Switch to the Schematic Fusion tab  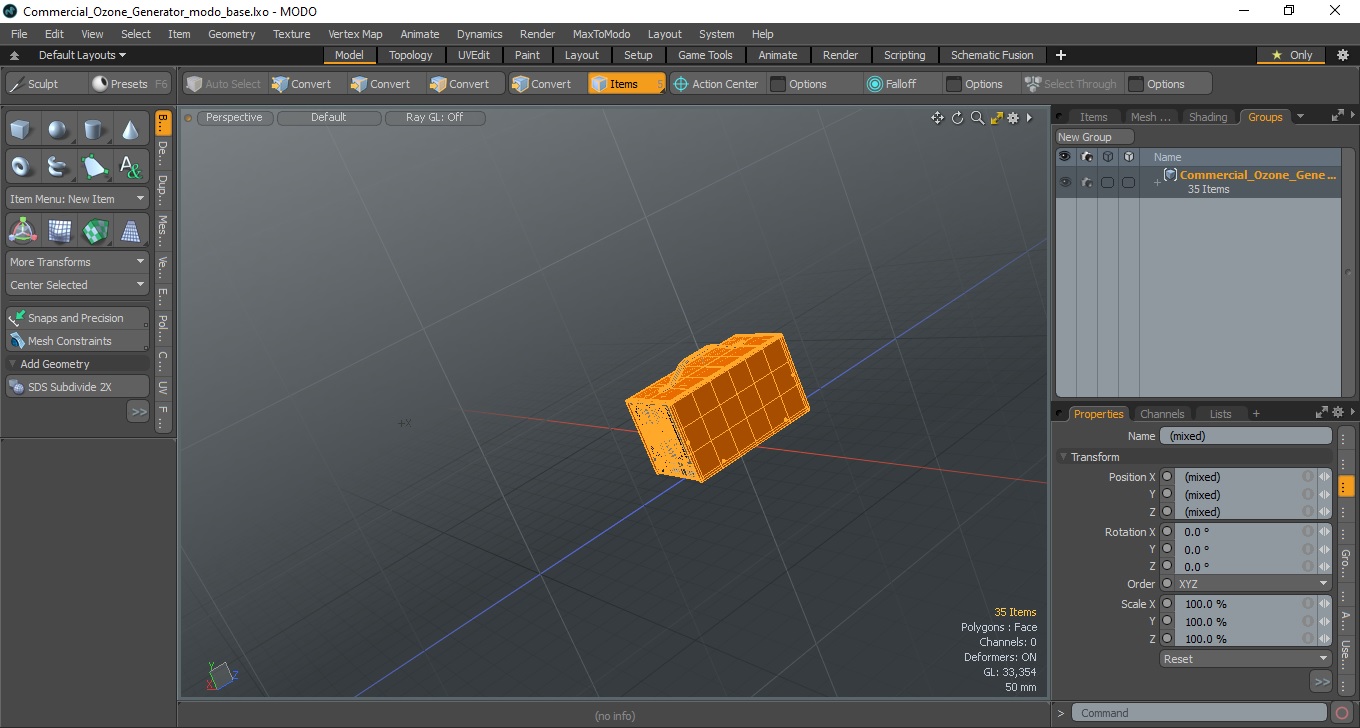(x=992, y=55)
